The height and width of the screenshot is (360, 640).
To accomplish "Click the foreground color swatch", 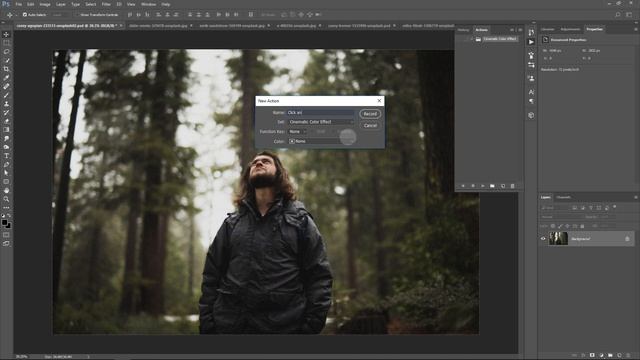I will click(x=4, y=223).
